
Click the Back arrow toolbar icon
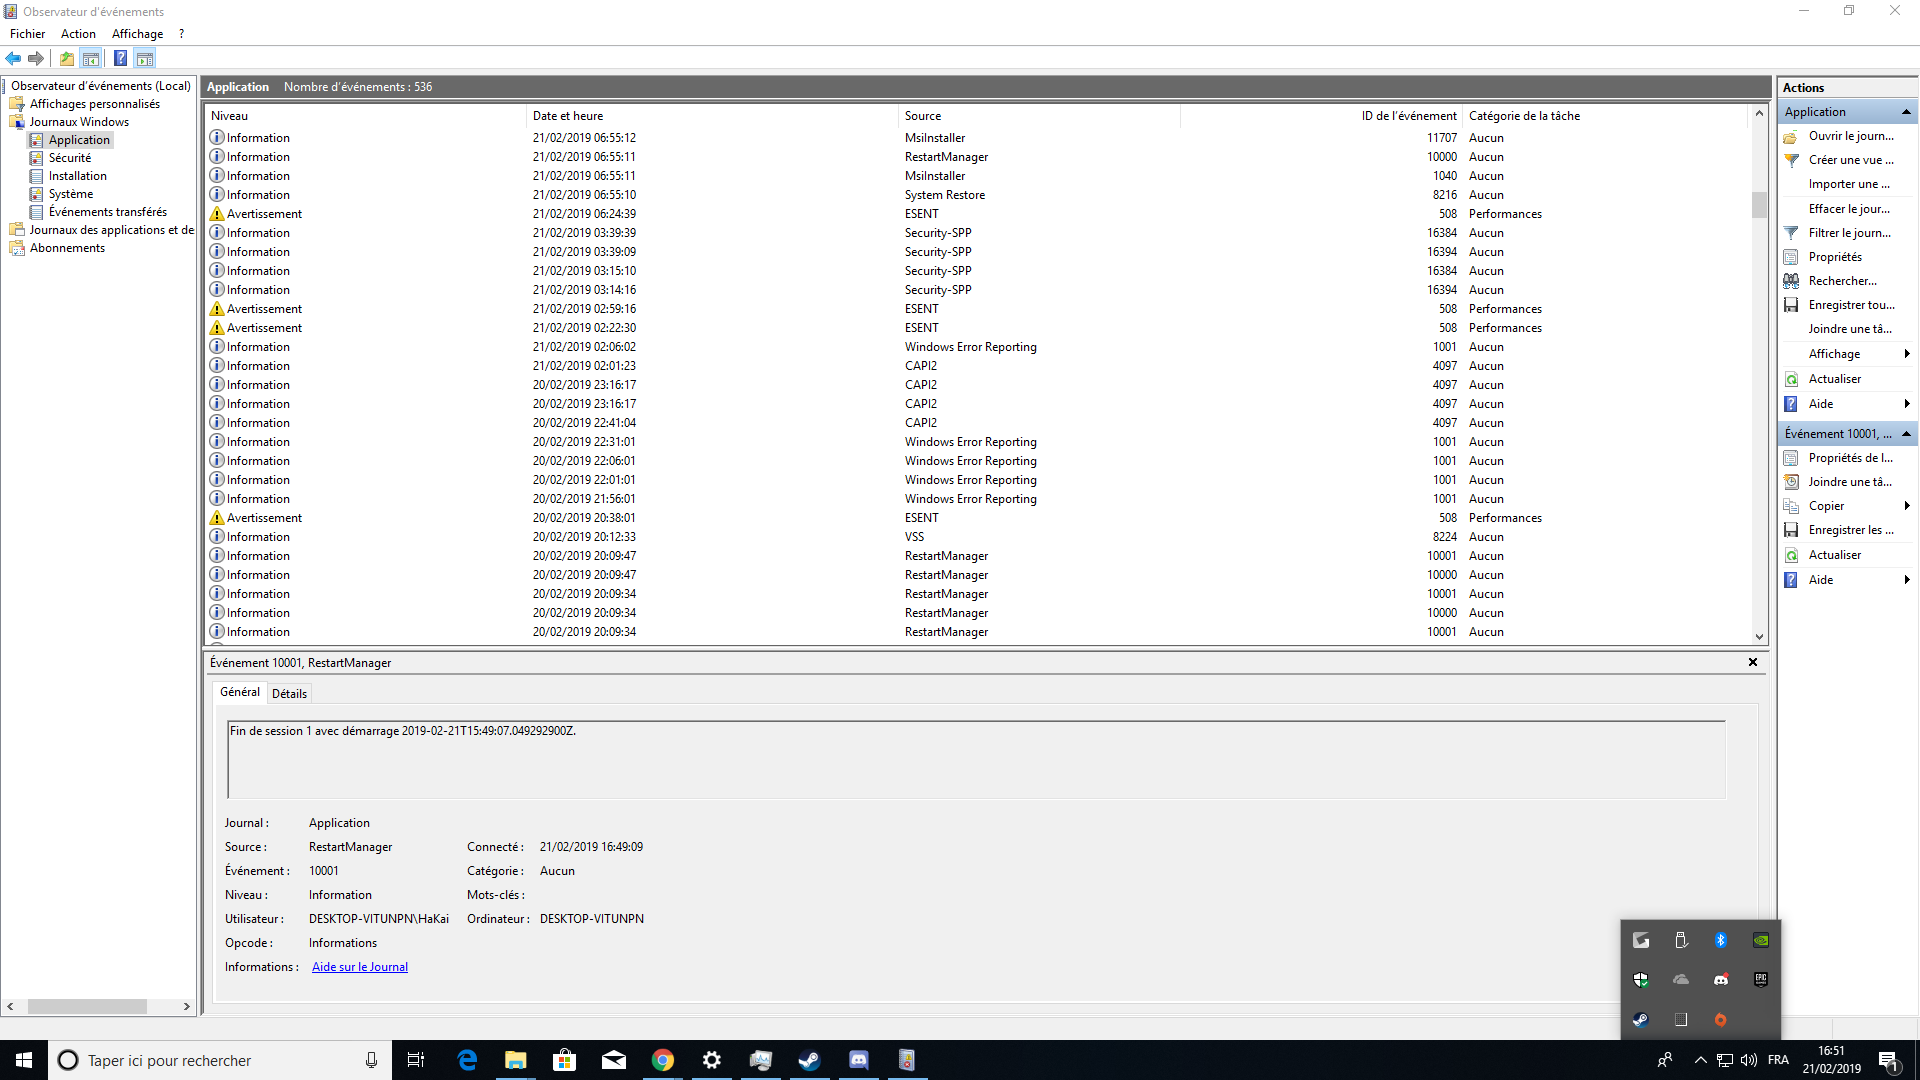pos(13,58)
